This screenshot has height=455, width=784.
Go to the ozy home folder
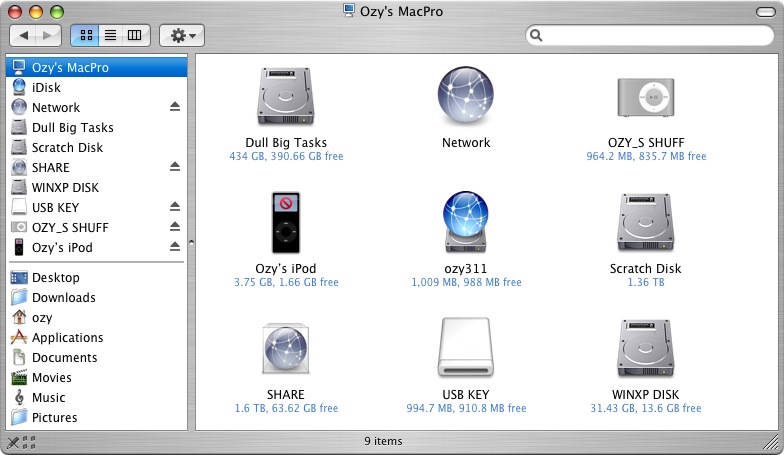point(97,317)
